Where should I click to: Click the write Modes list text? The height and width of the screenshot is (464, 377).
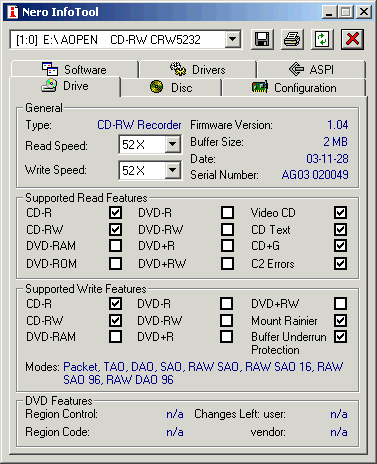tap(203, 373)
